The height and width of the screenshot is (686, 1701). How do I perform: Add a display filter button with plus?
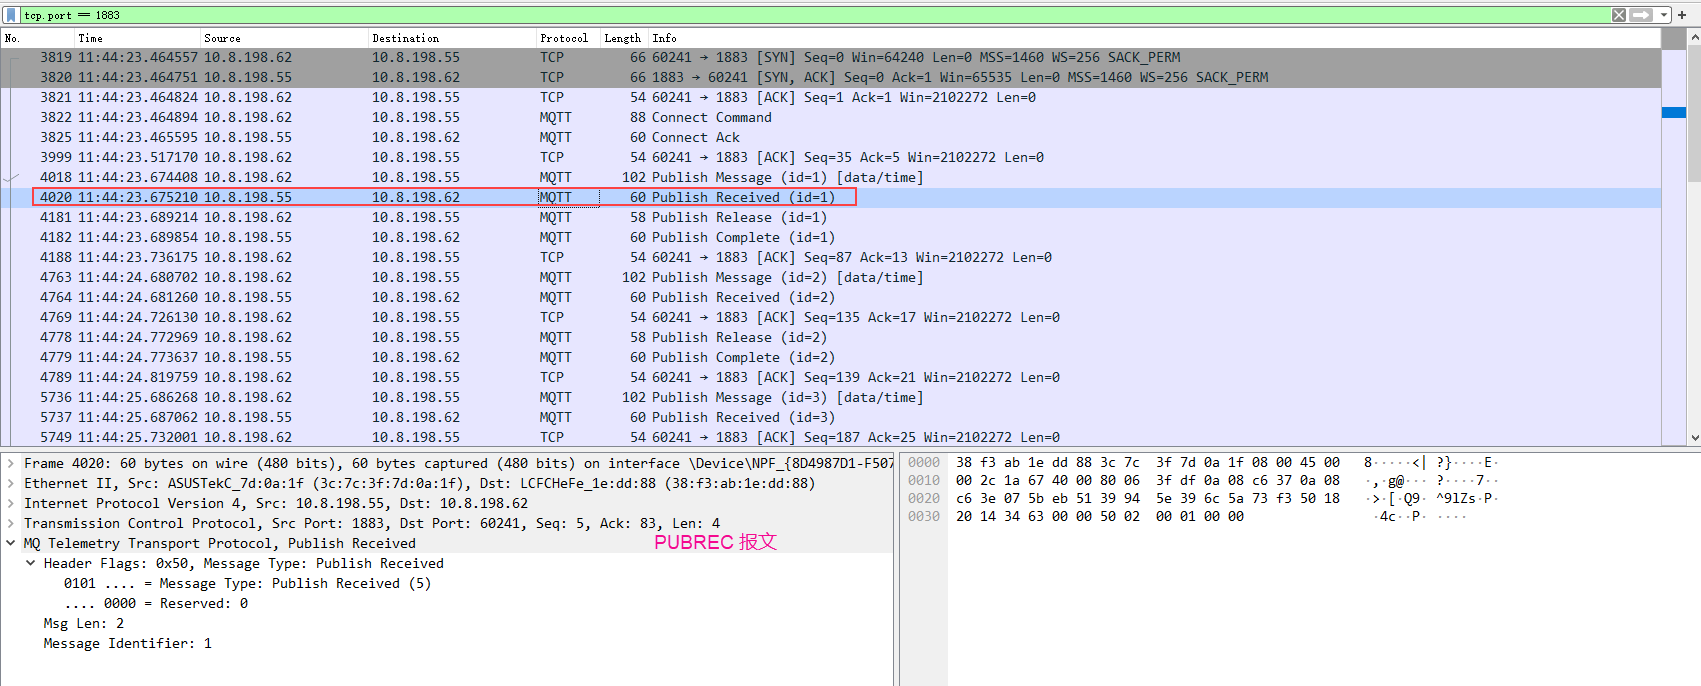pyautogui.click(x=1682, y=15)
